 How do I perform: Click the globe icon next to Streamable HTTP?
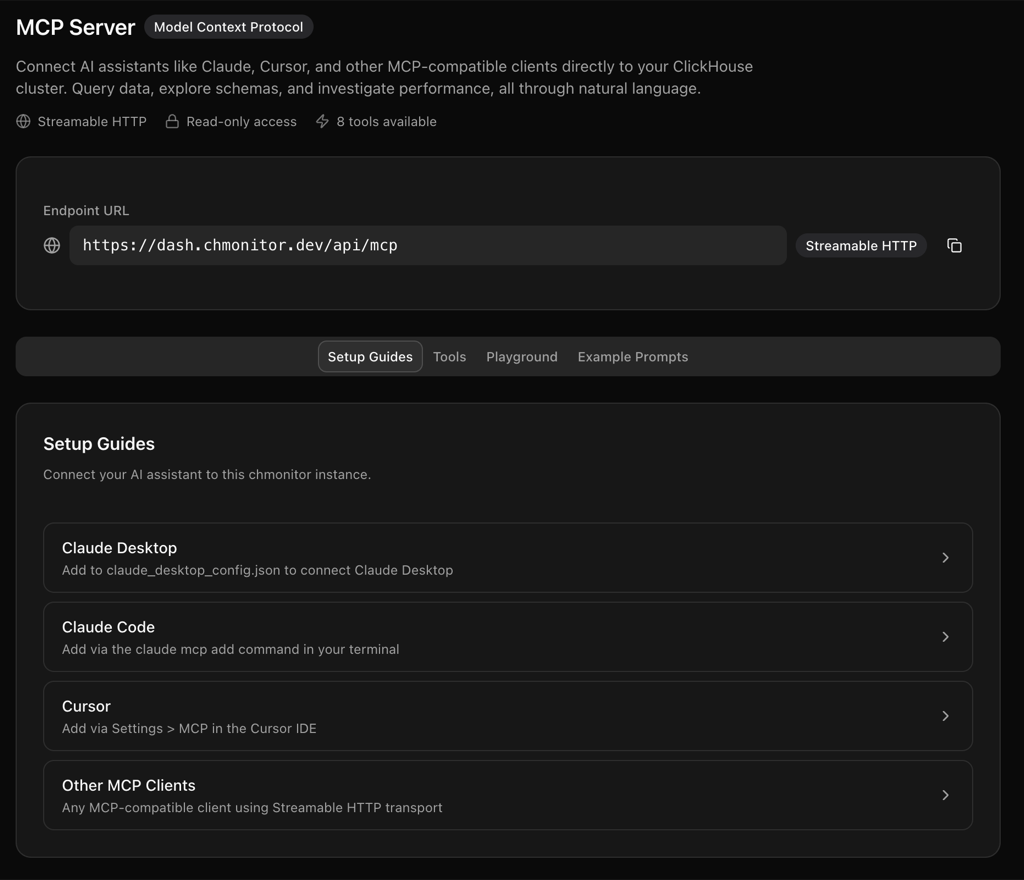(24, 121)
